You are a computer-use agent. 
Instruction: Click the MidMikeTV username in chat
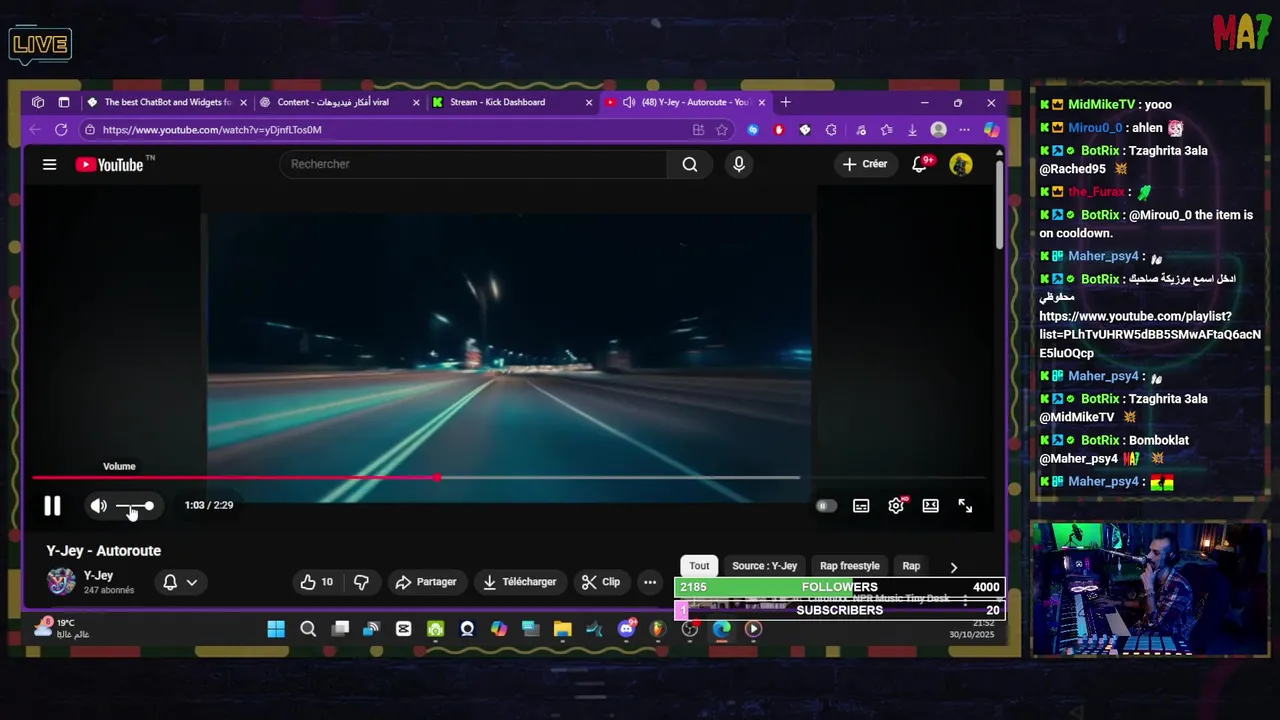[1101, 104]
